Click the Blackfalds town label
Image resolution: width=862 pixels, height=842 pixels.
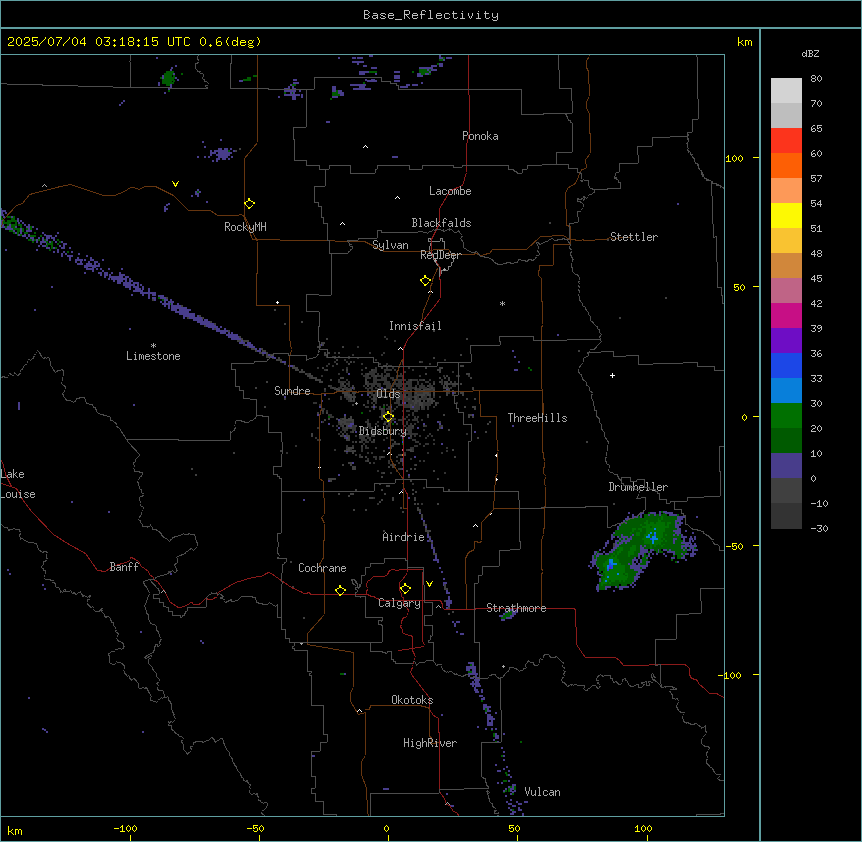(x=441, y=223)
